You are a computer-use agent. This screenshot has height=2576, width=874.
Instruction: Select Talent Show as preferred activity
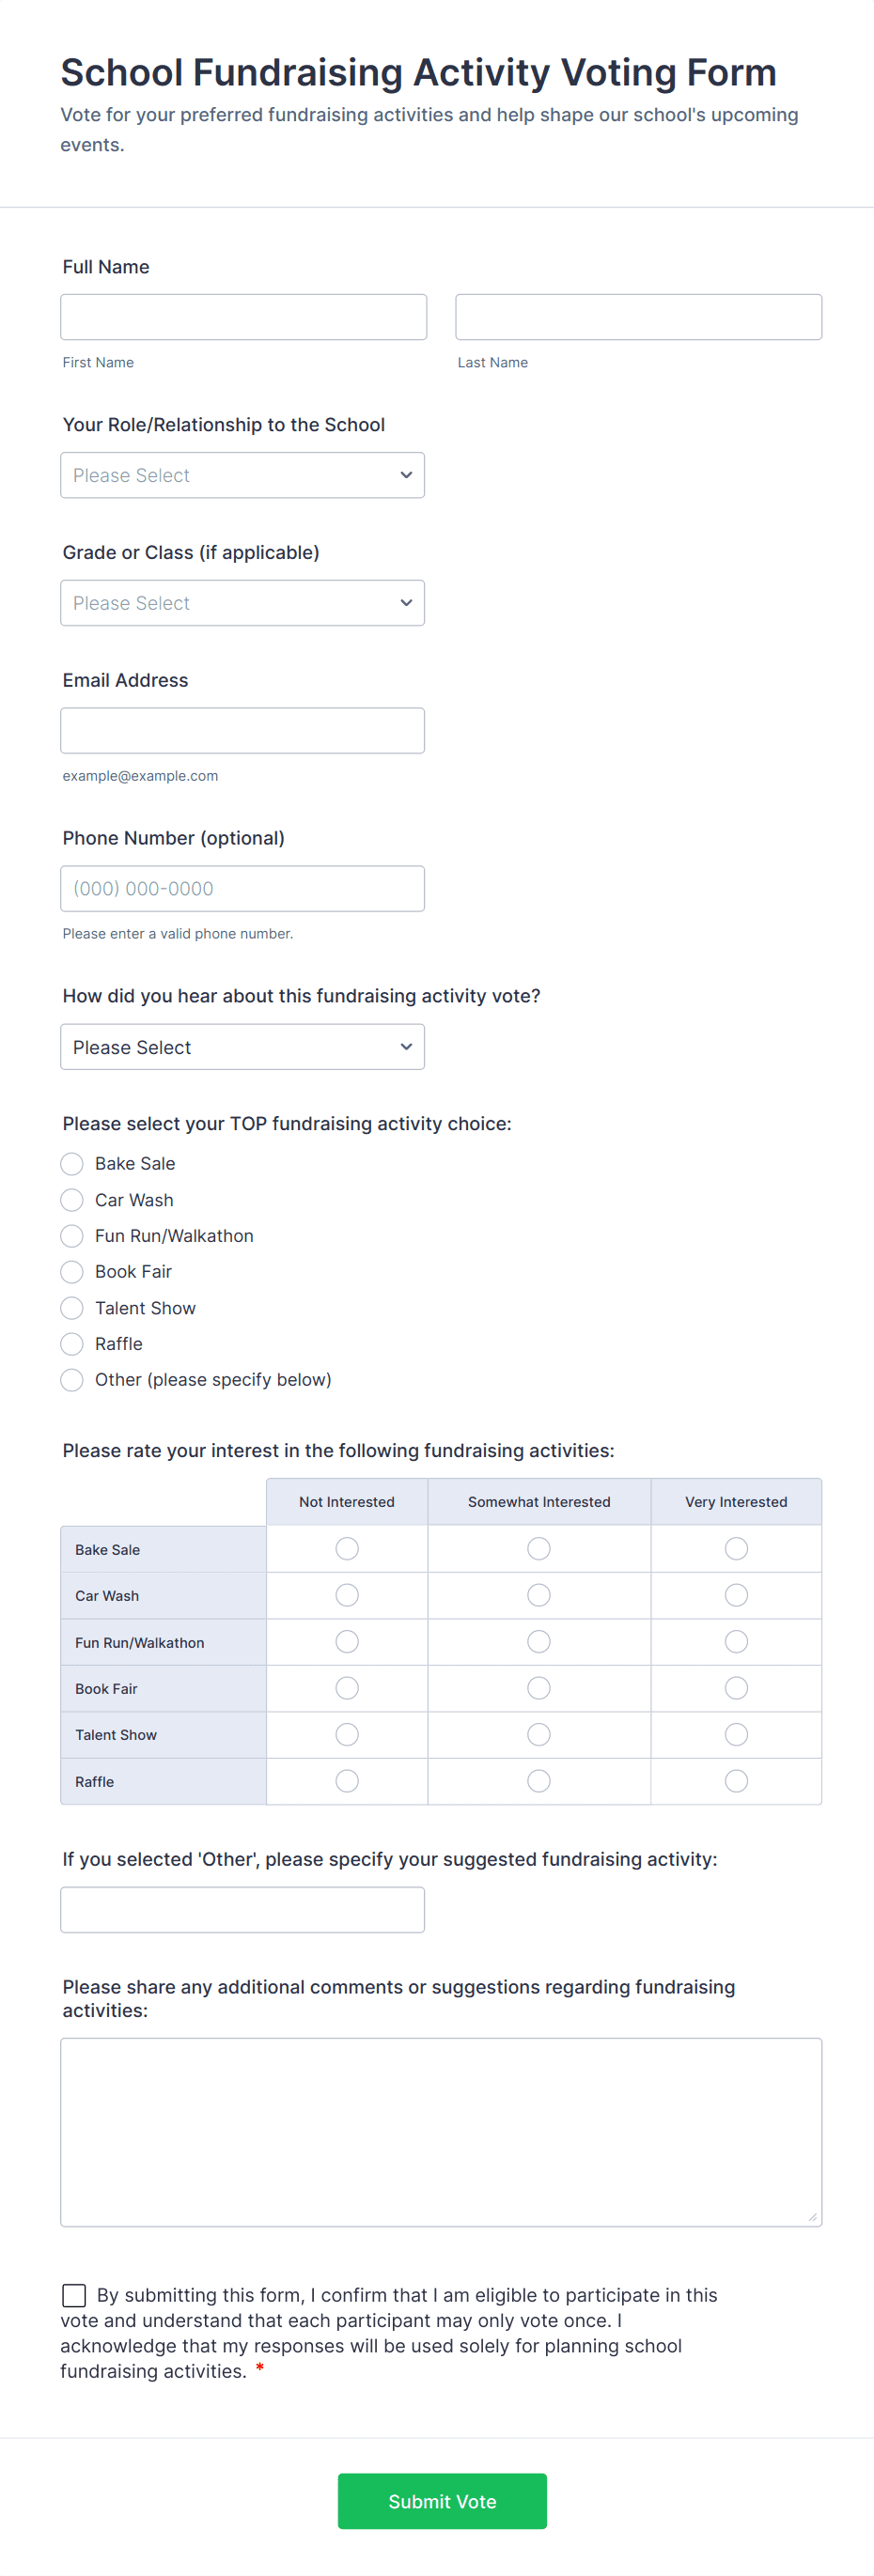pyautogui.click(x=71, y=1307)
